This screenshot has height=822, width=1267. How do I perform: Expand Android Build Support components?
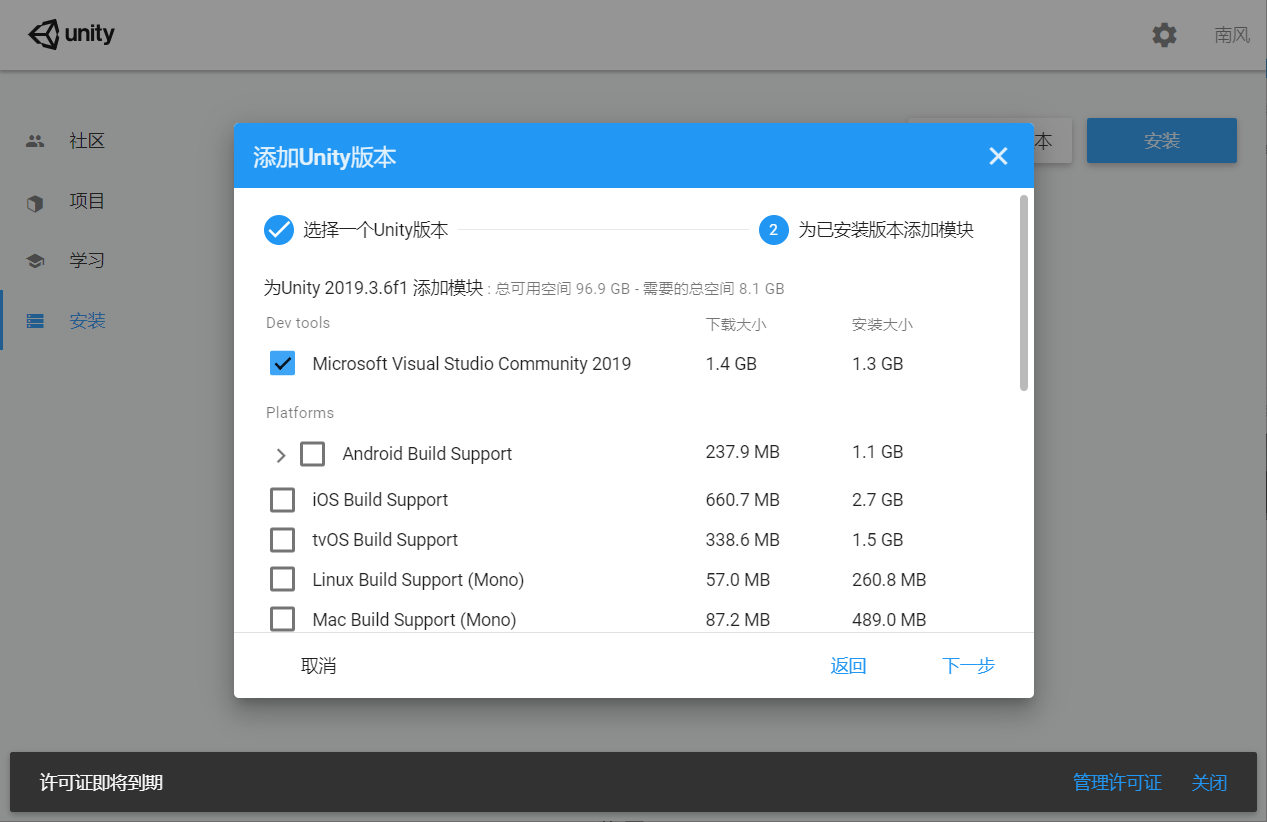[x=280, y=454]
